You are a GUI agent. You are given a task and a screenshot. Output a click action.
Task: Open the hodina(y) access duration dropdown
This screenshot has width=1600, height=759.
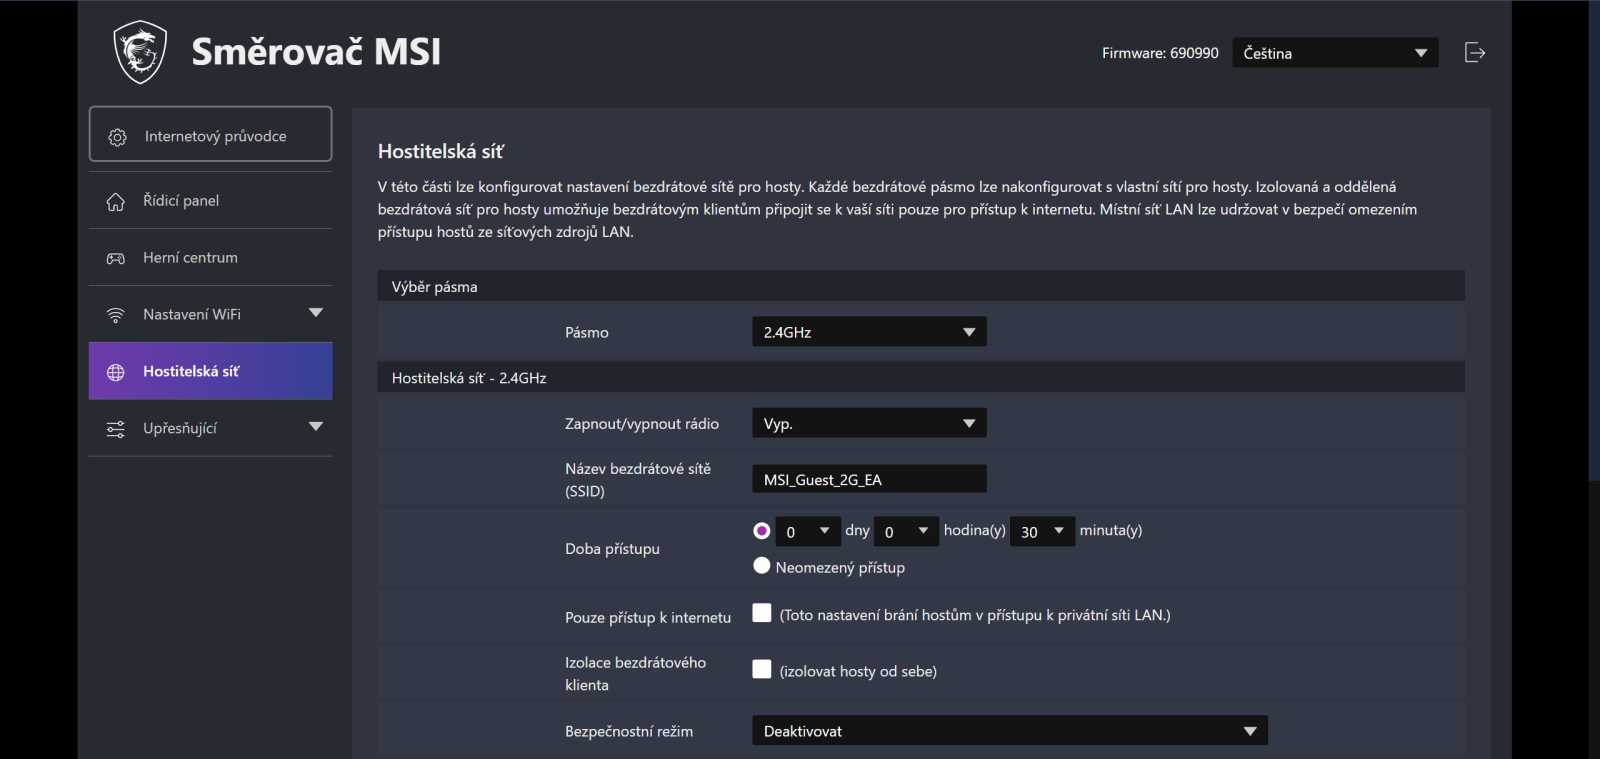coord(906,531)
